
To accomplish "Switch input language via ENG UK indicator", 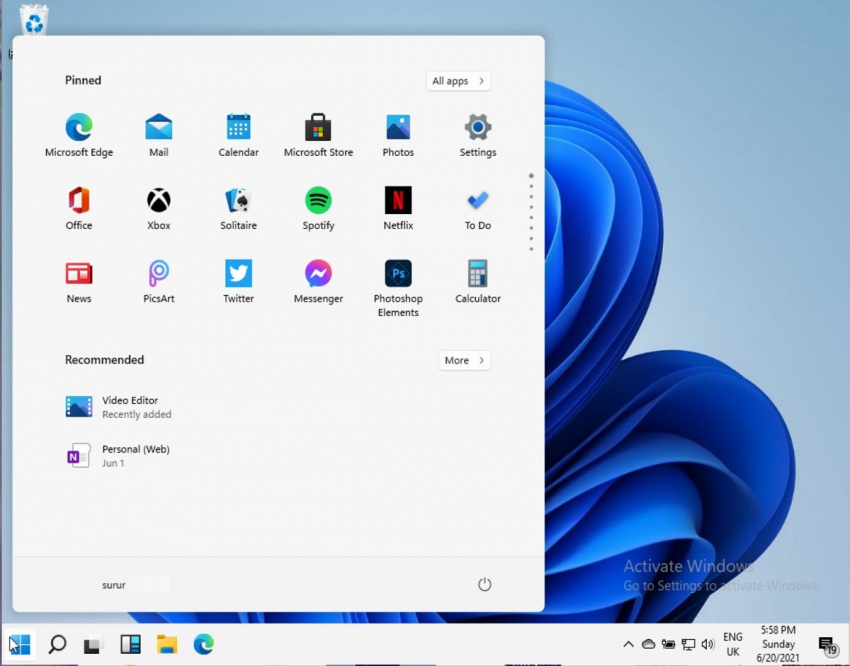I will point(733,644).
